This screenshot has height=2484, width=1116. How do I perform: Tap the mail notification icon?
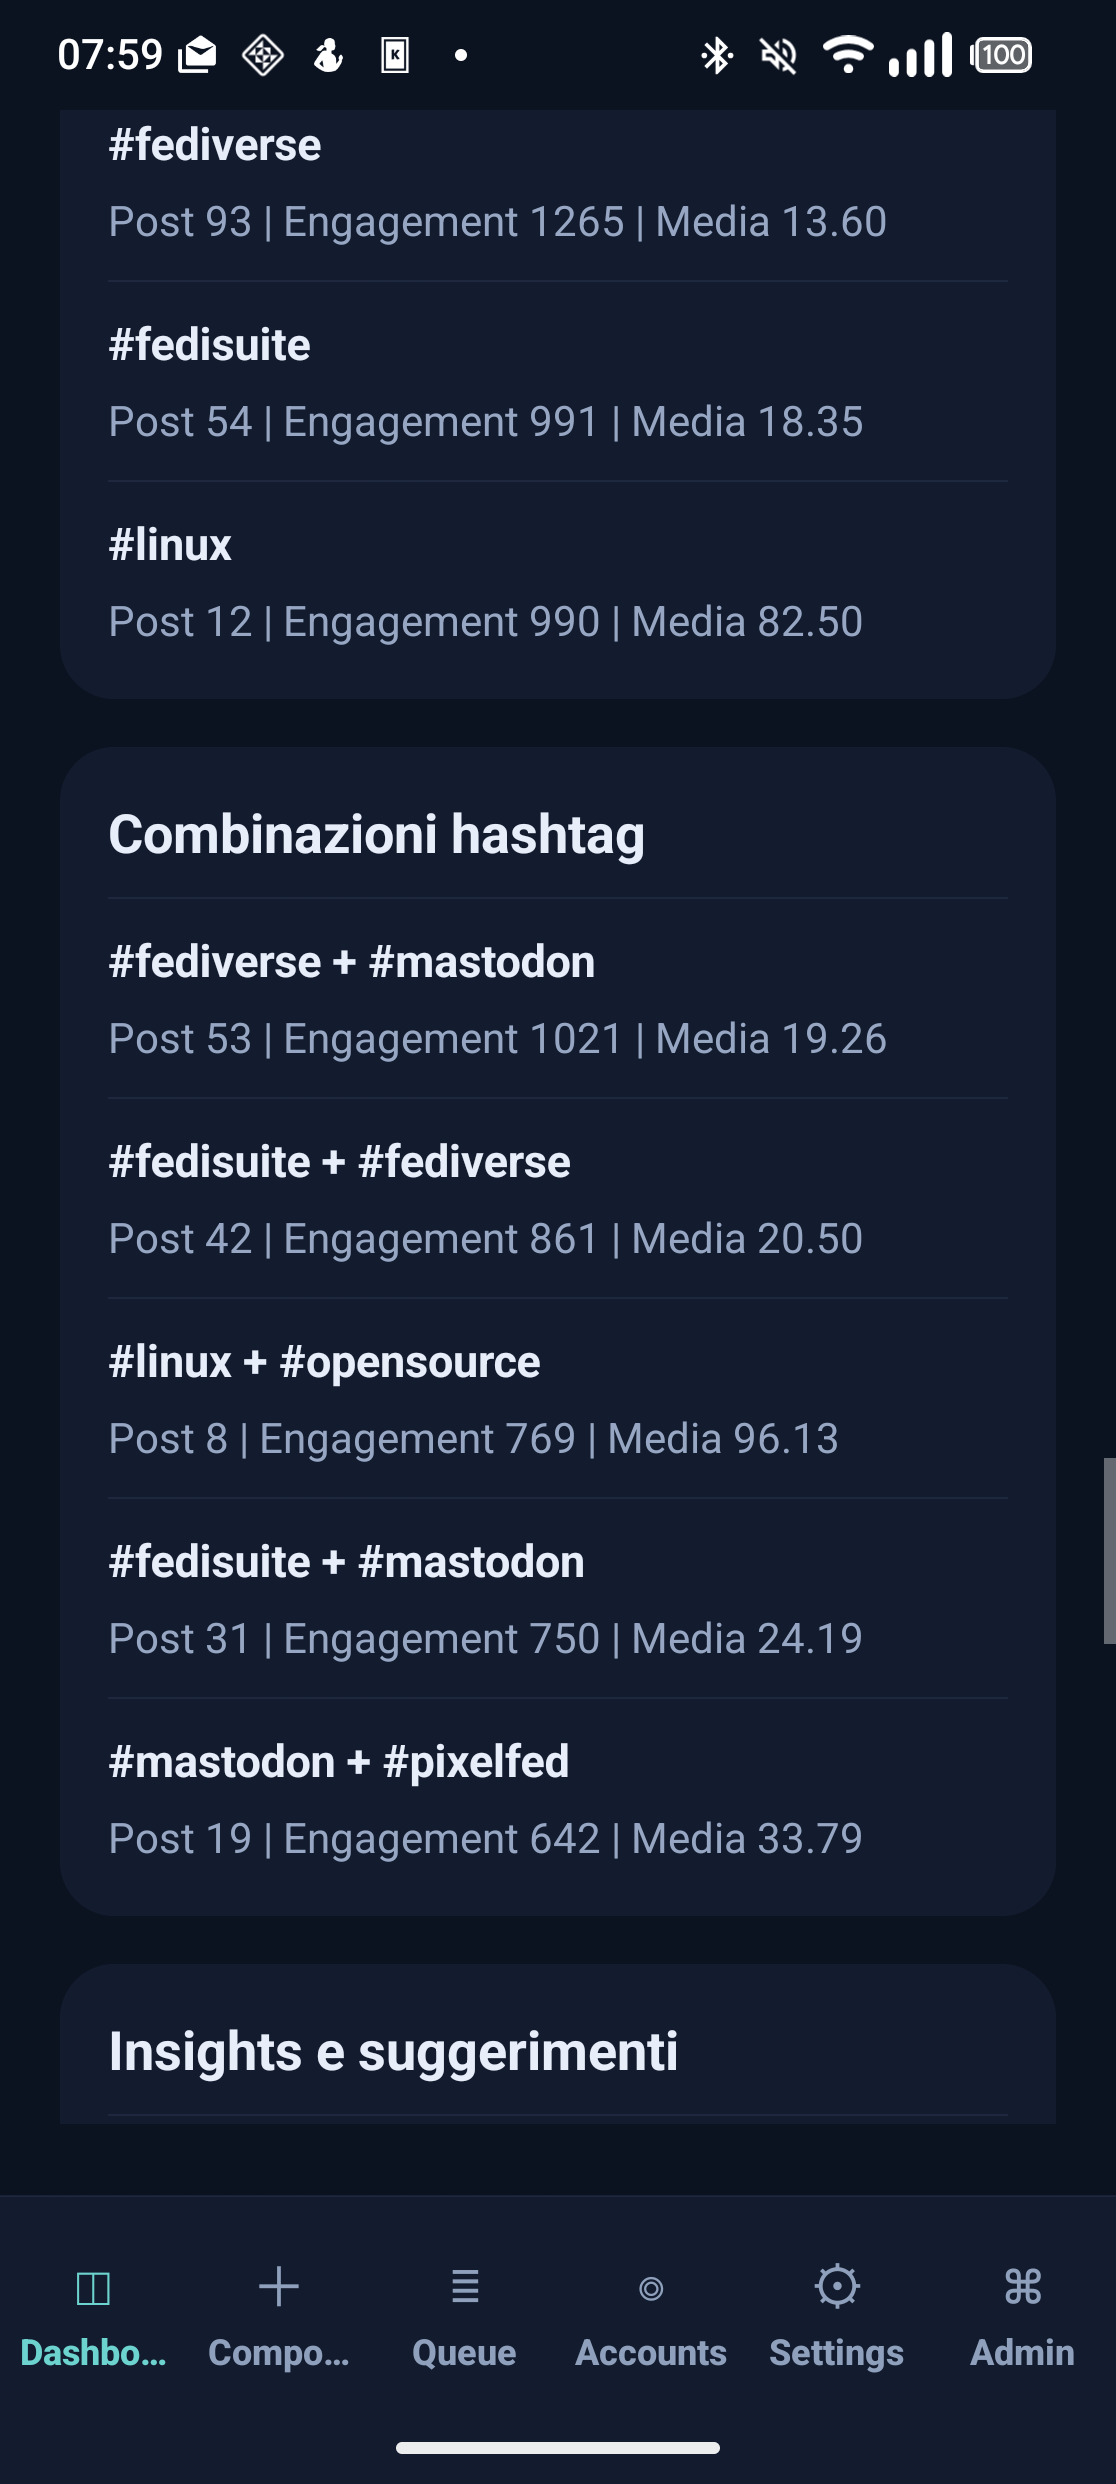click(197, 55)
